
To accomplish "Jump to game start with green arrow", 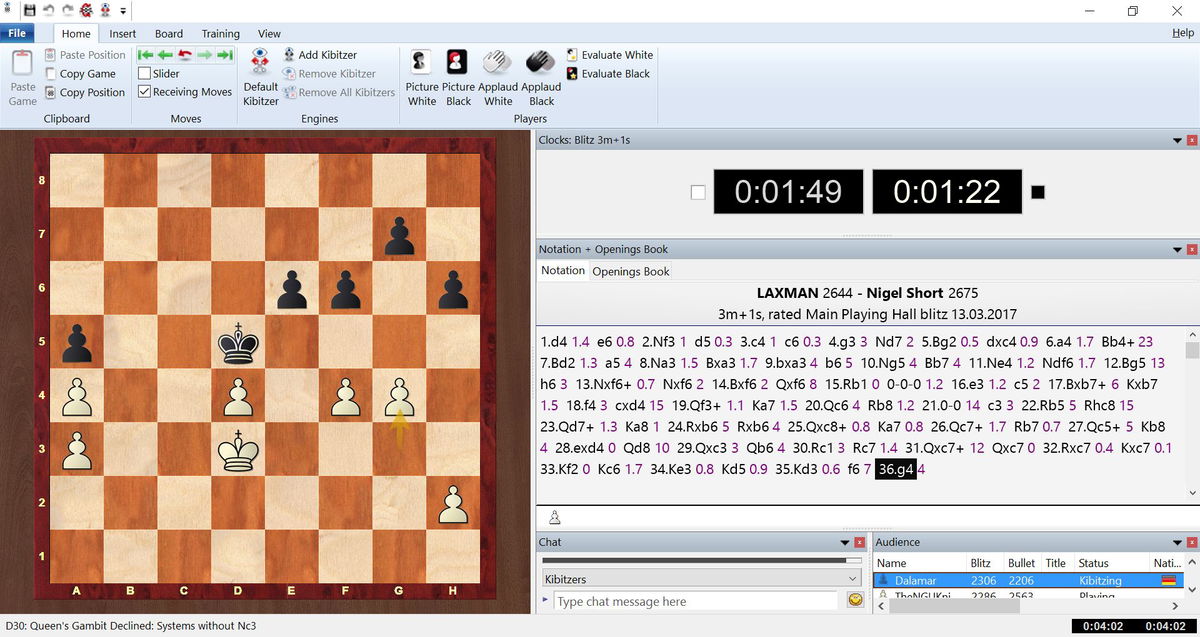I will click(x=145, y=55).
